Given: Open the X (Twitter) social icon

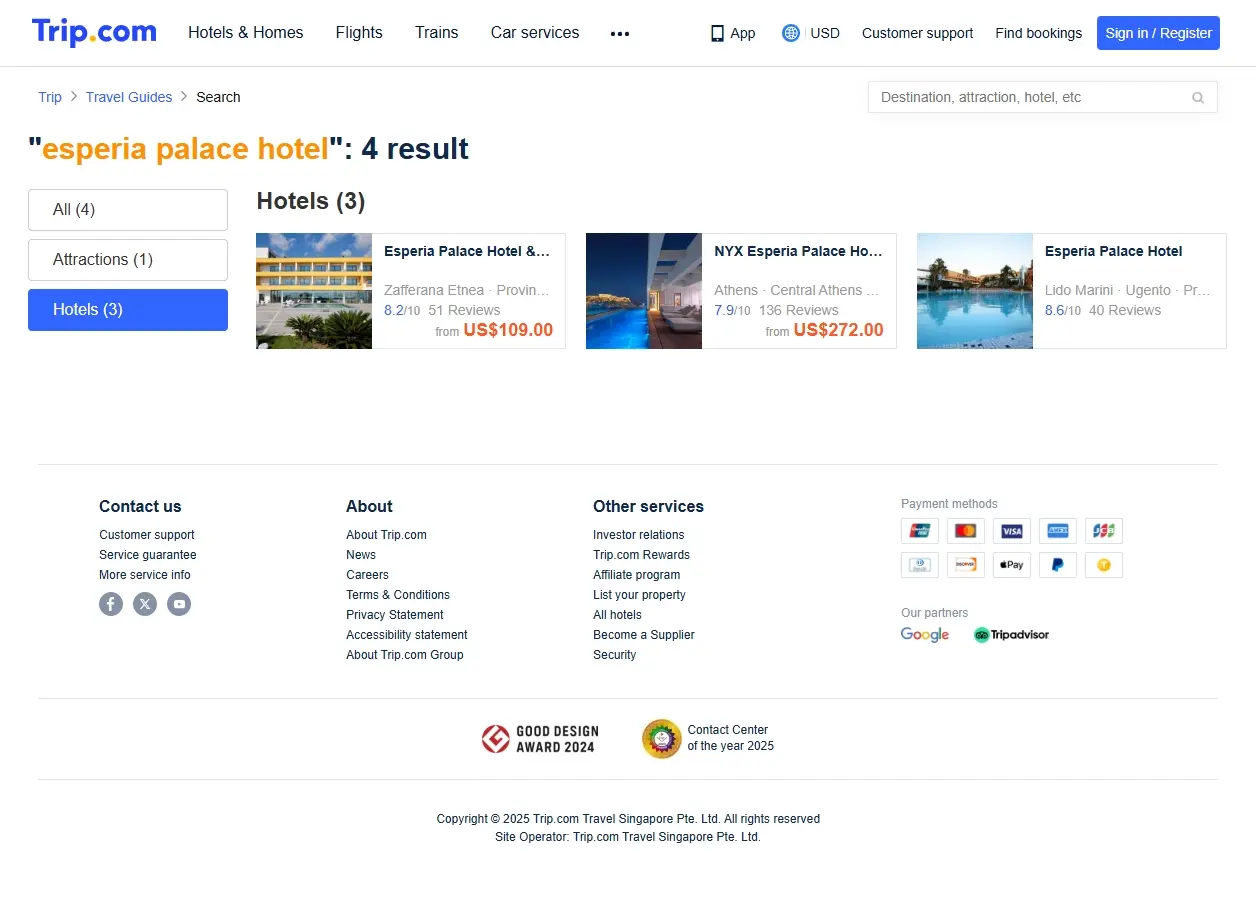Looking at the screenshot, I should point(145,604).
